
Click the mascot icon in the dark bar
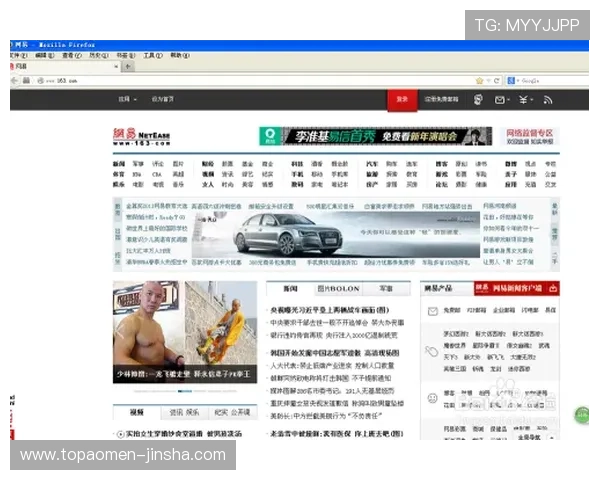point(478,100)
